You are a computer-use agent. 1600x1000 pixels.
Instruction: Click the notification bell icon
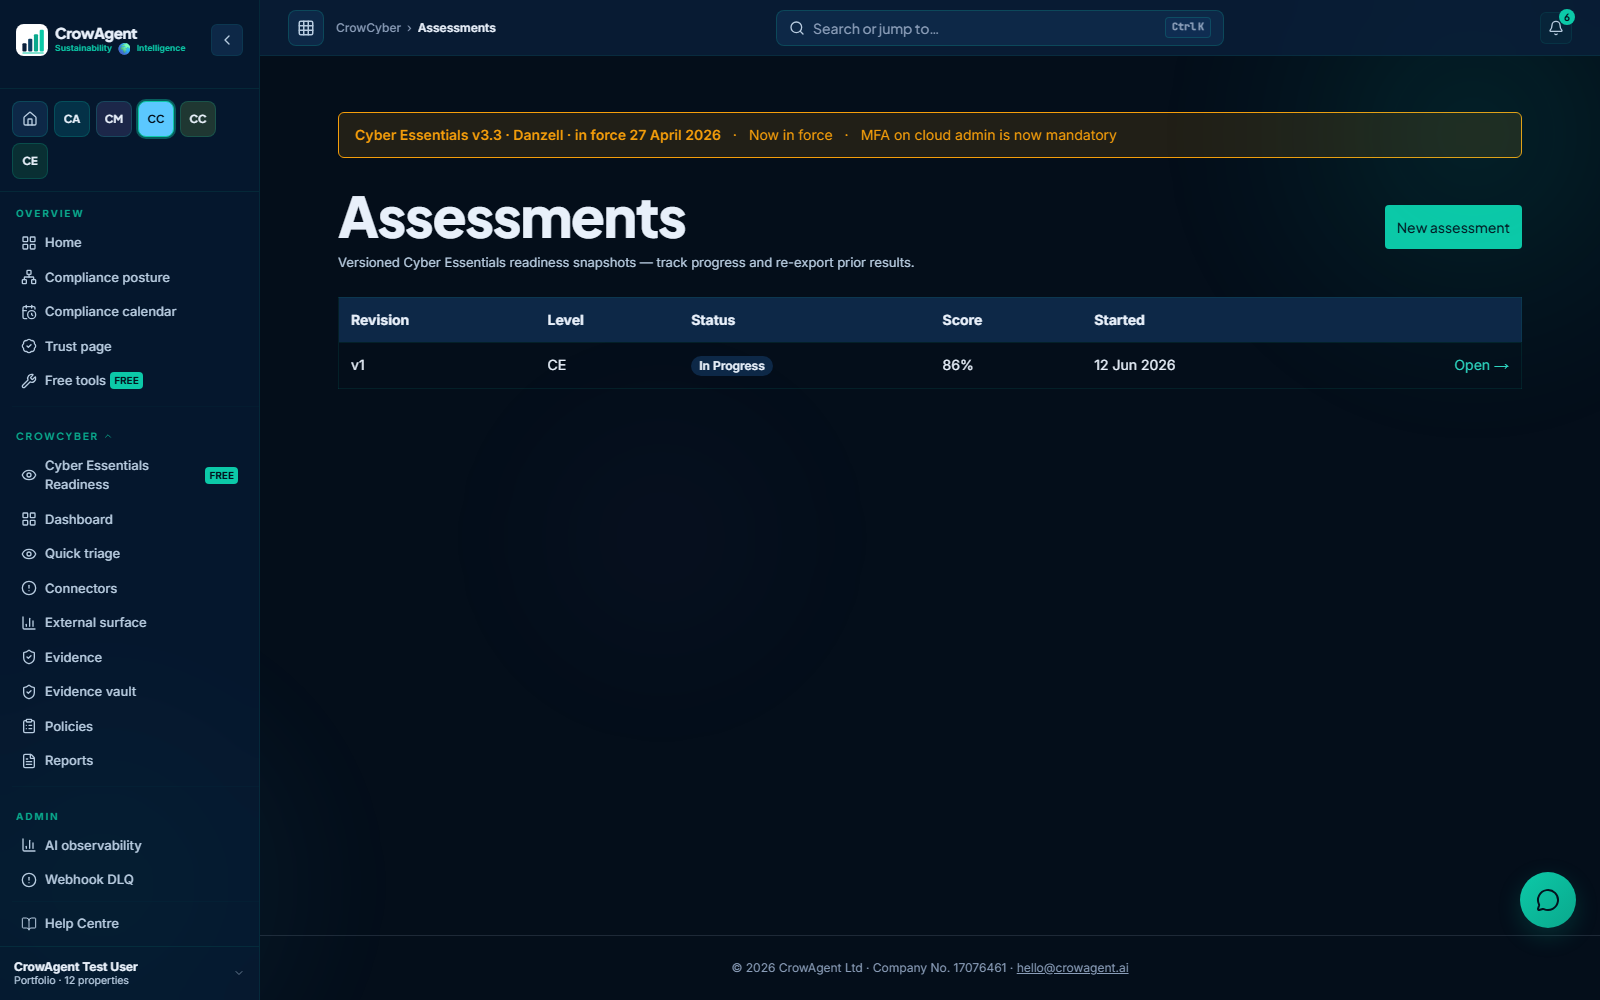(x=1556, y=28)
